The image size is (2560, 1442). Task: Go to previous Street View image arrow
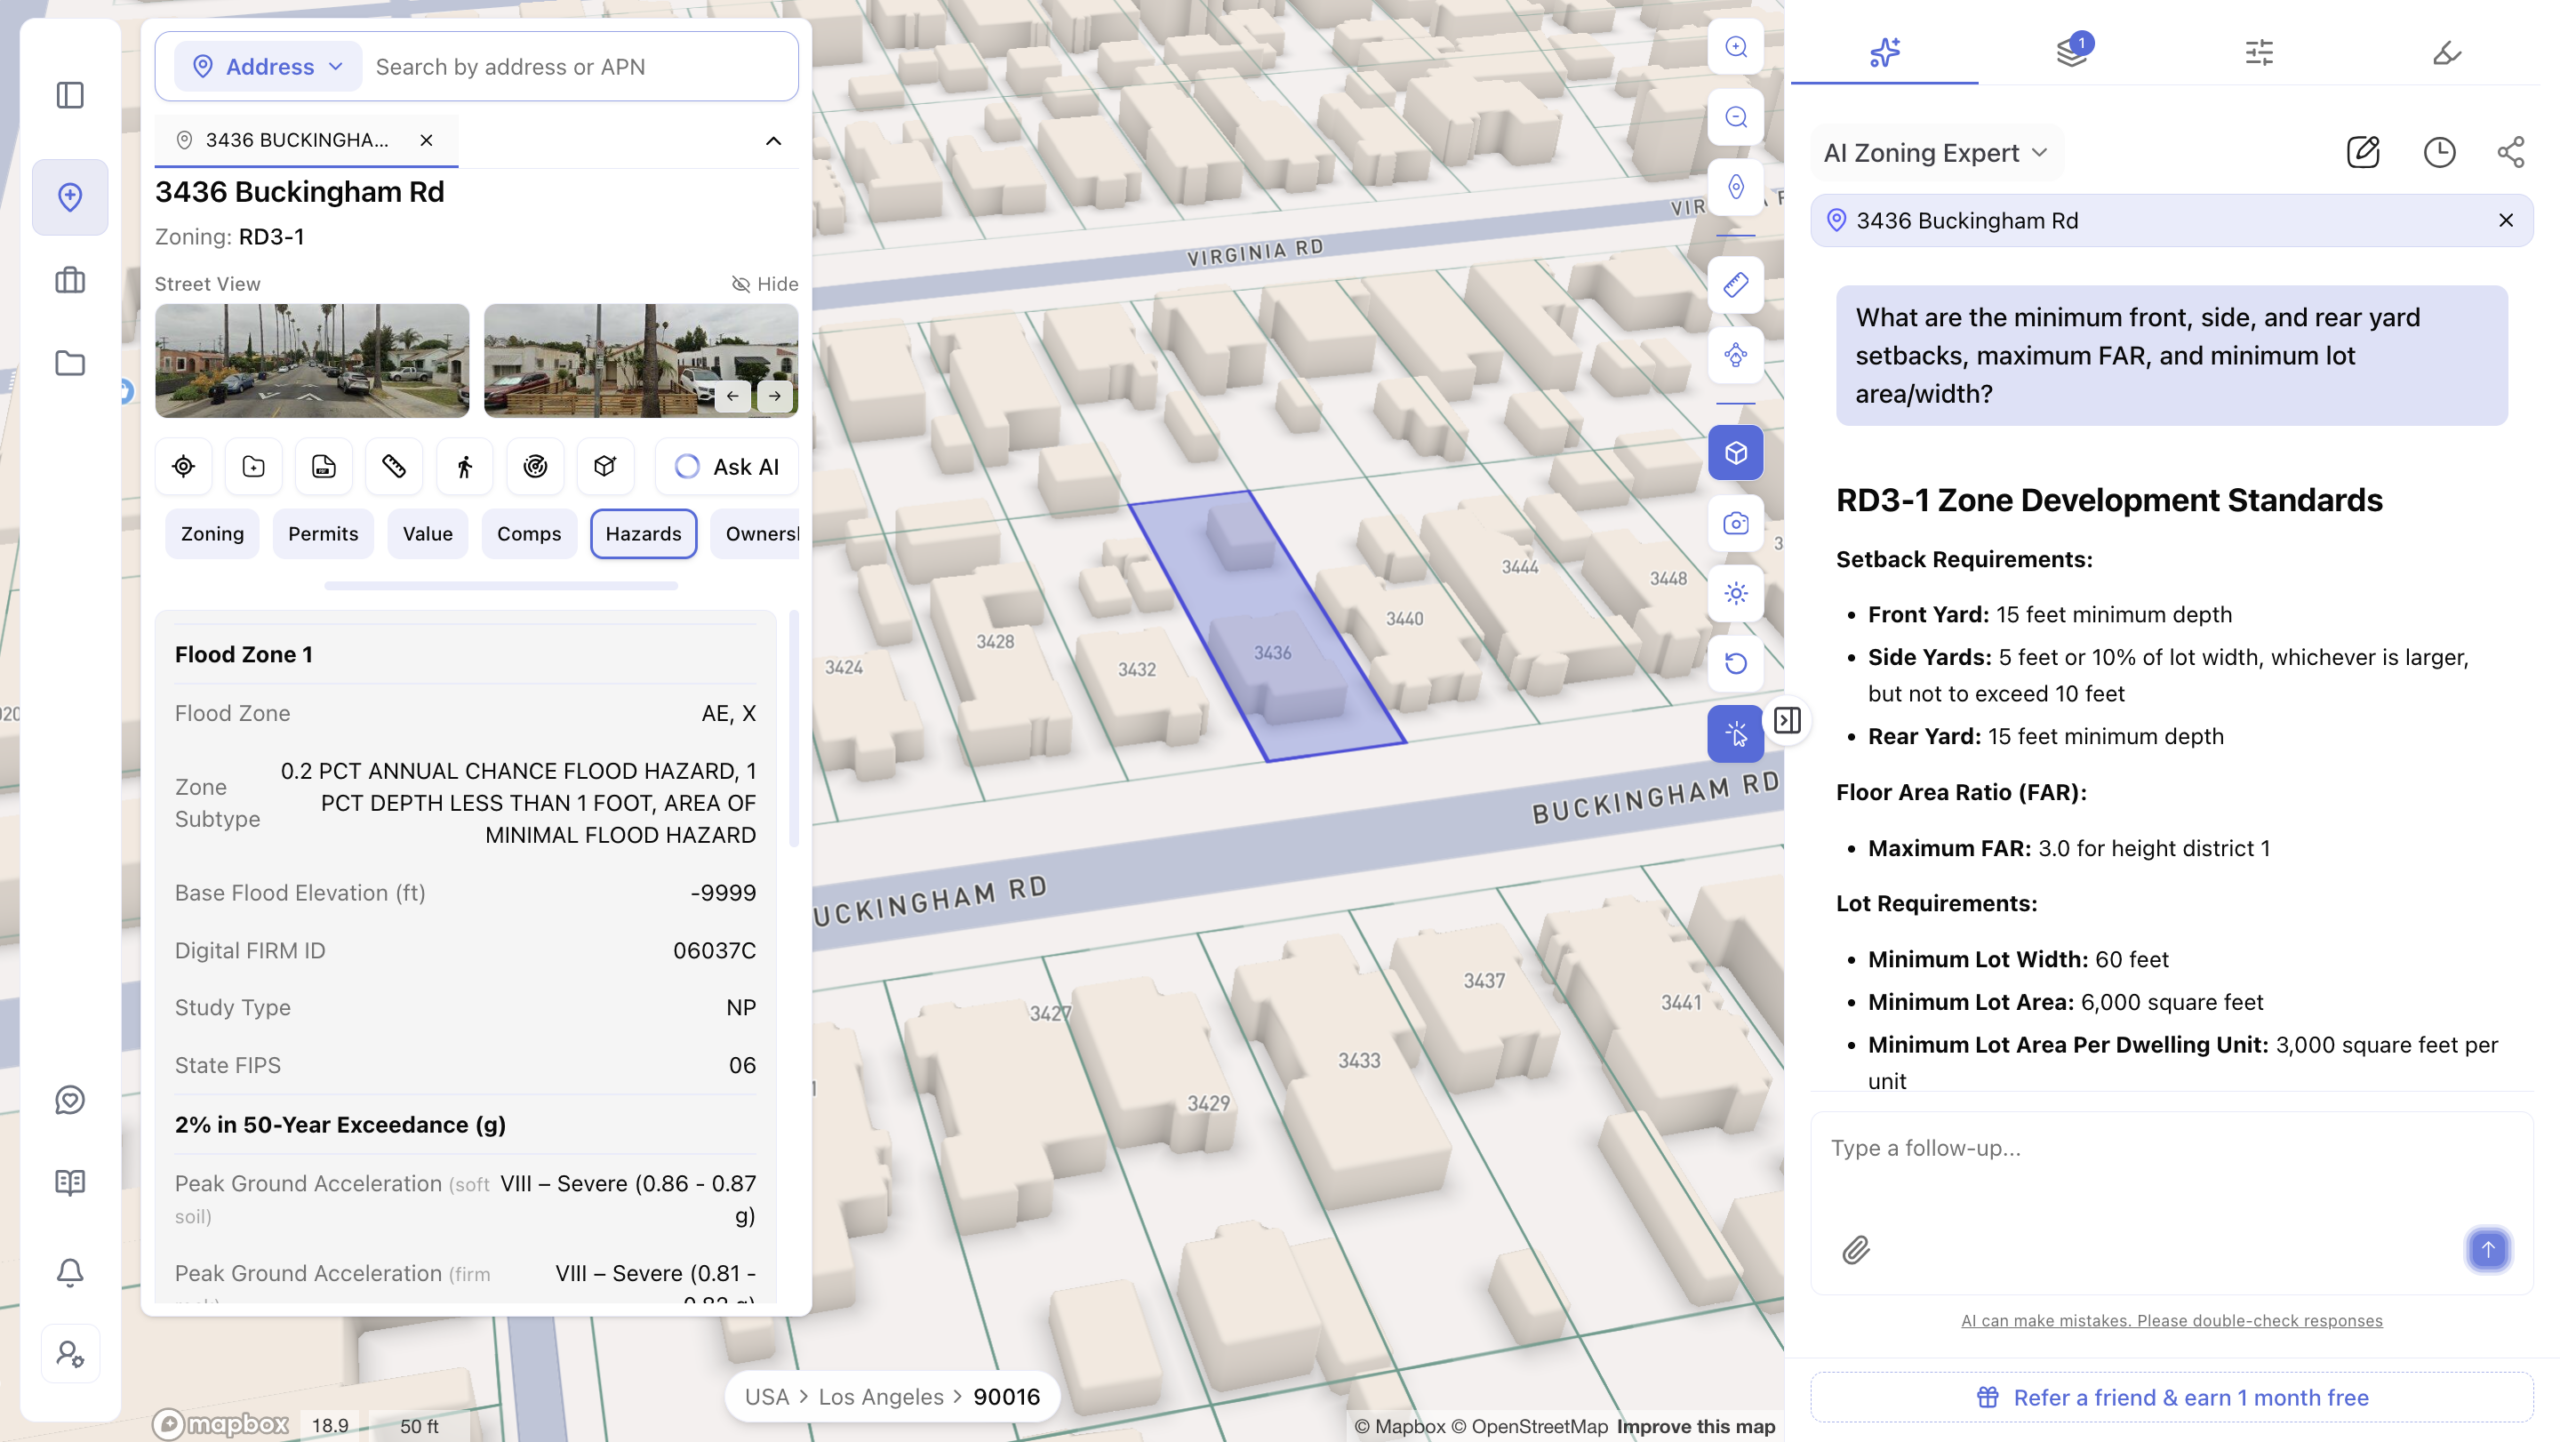click(733, 396)
